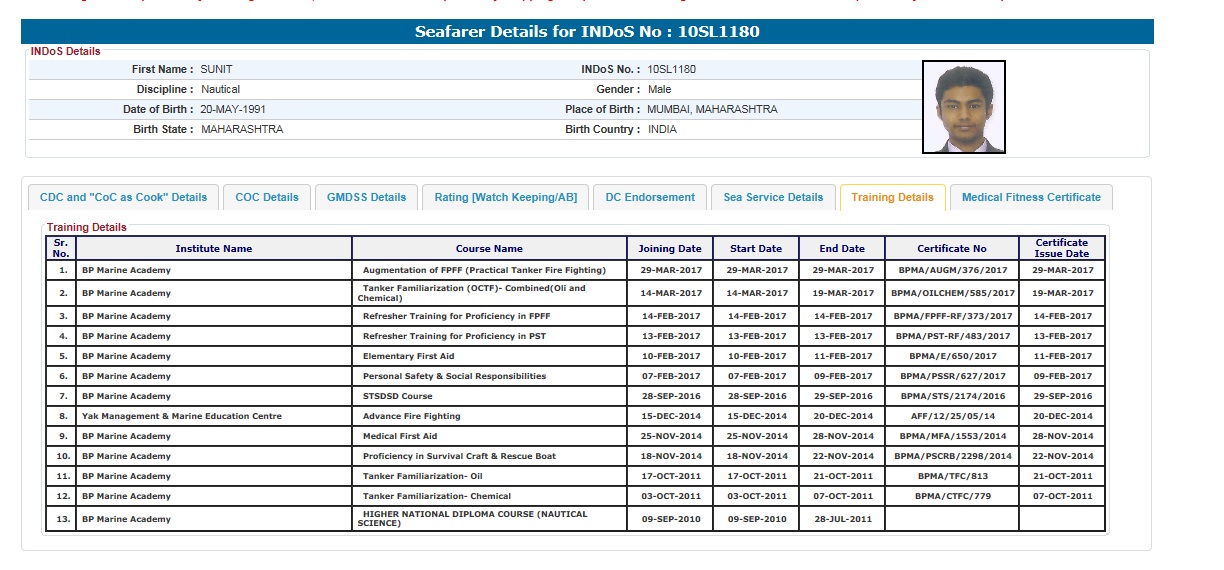This screenshot has height=570, width=1224.
Task: Switch to the COC Details tab
Action: 267,198
